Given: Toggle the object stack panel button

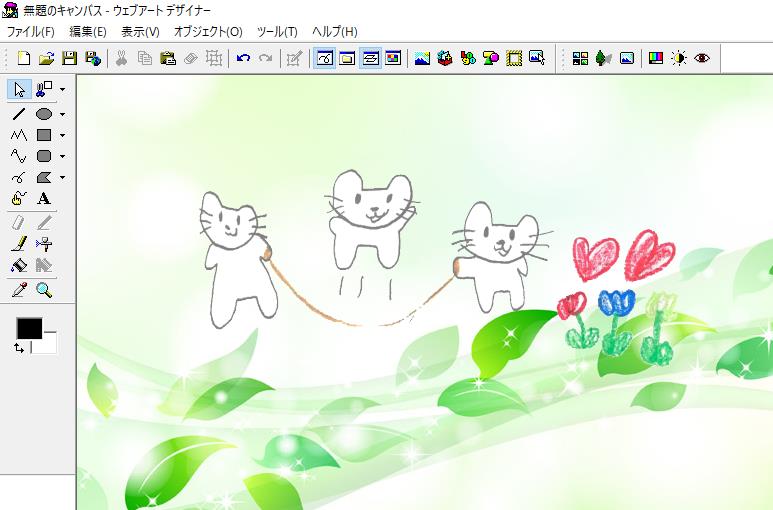Looking at the screenshot, I should click(x=370, y=58).
